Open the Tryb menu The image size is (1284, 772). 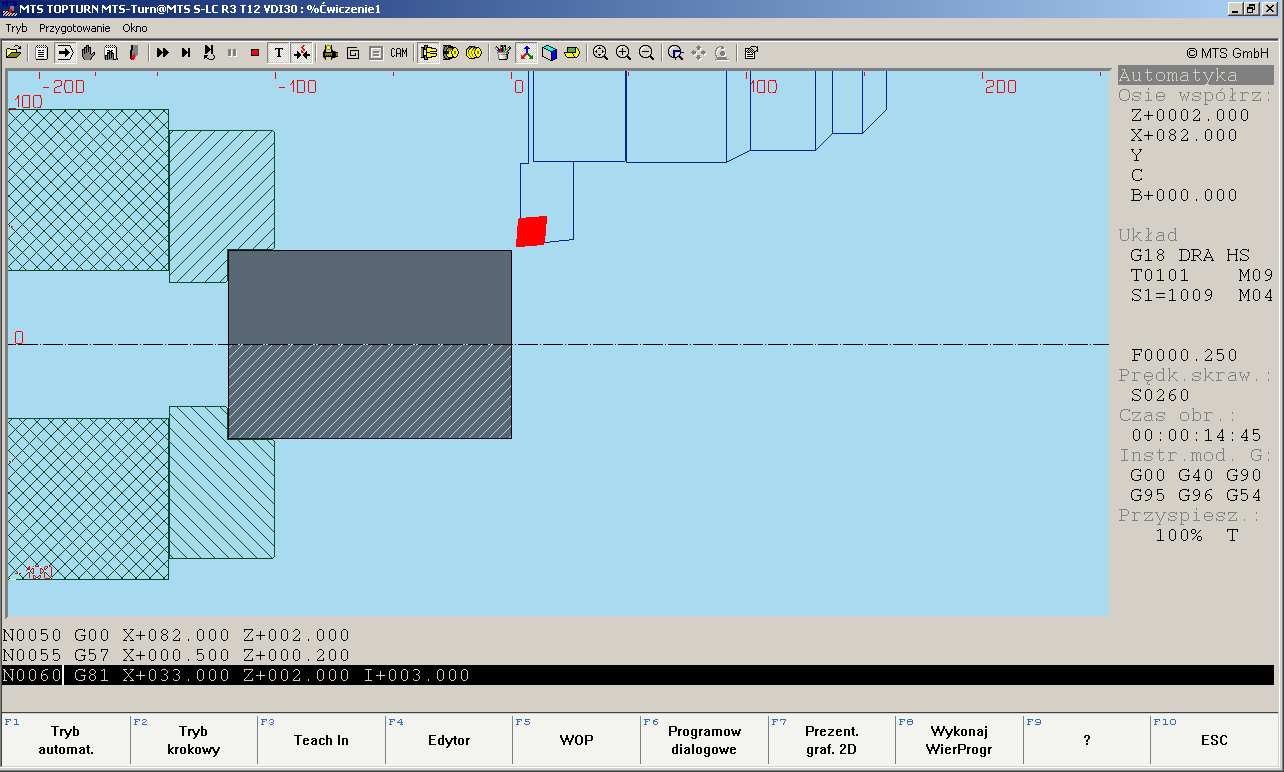pos(16,28)
